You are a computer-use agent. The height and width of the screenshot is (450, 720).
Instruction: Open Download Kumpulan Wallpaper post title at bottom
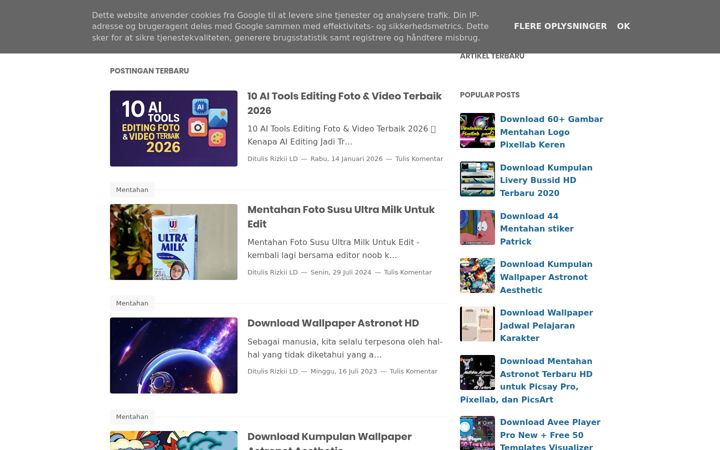point(329,440)
